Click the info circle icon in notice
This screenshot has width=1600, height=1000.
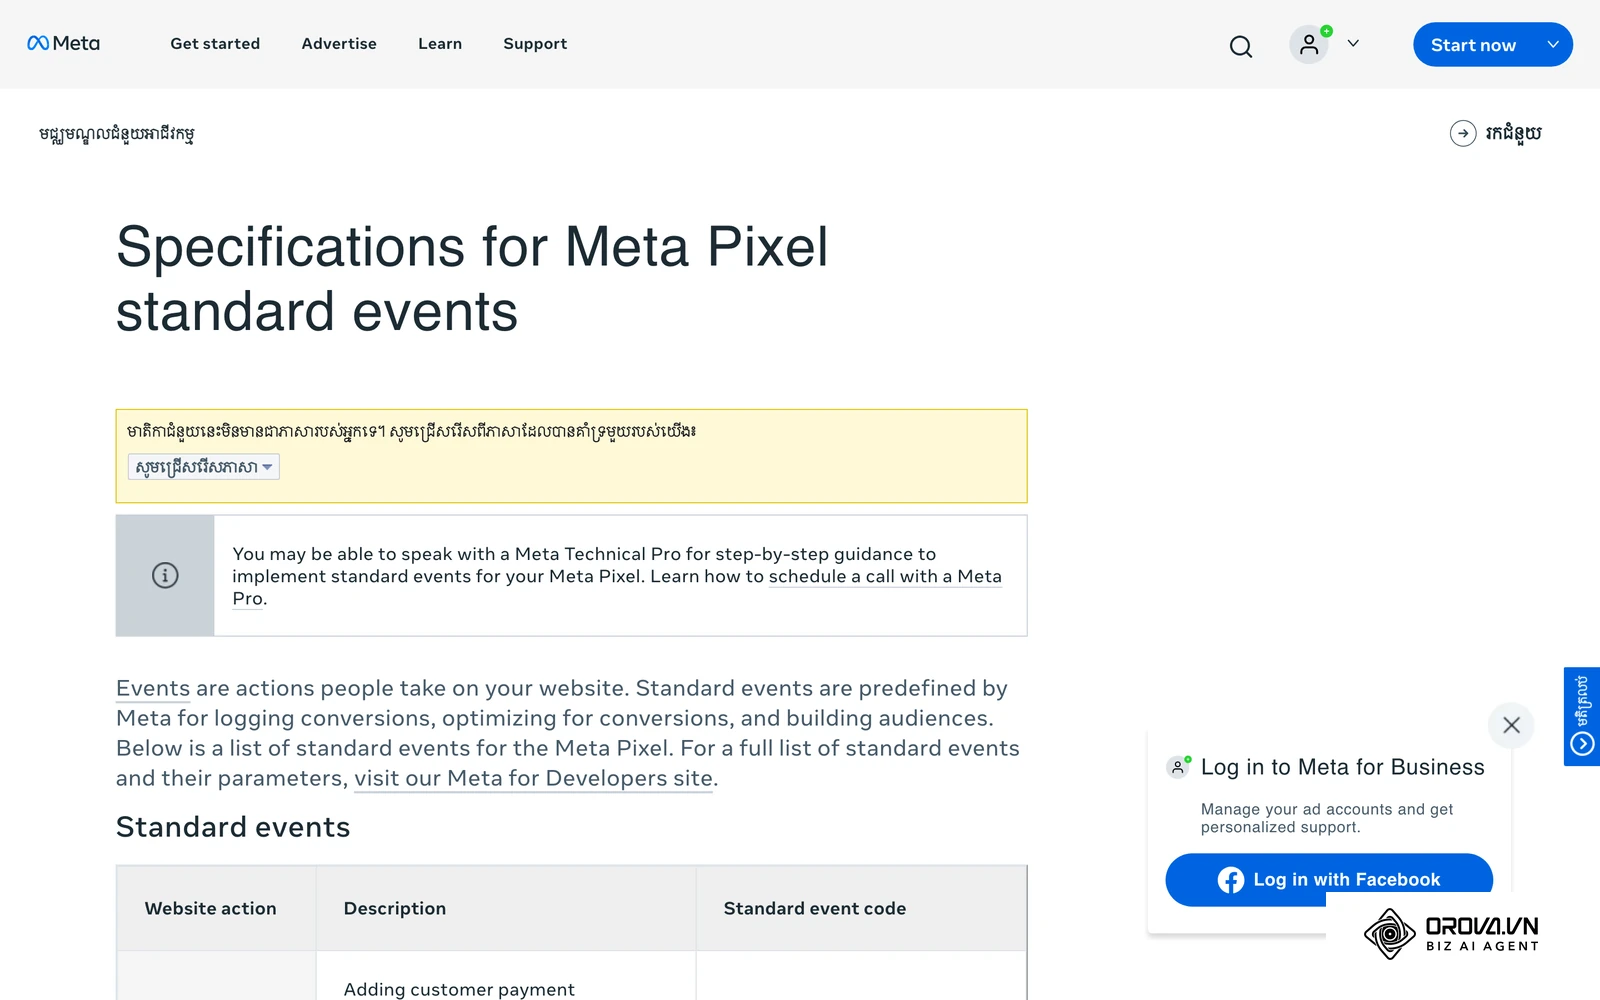(x=165, y=575)
